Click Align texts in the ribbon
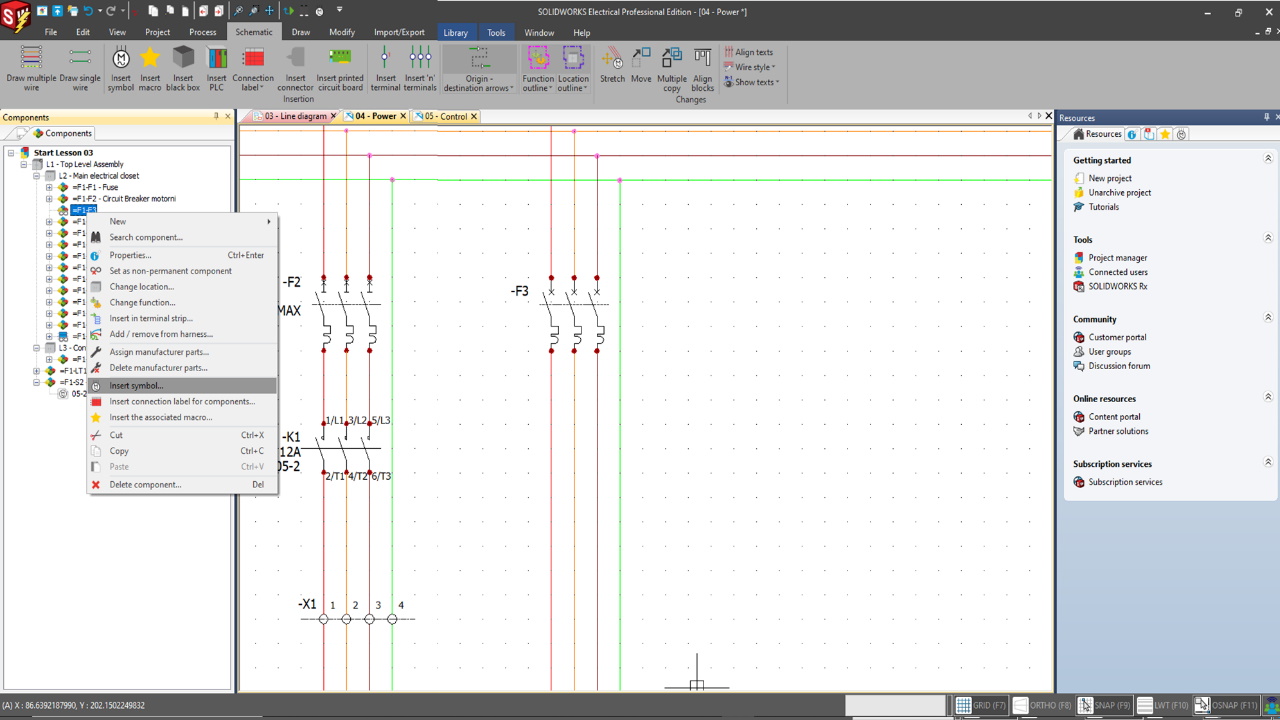The height and width of the screenshot is (720, 1280). (x=748, y=52)
